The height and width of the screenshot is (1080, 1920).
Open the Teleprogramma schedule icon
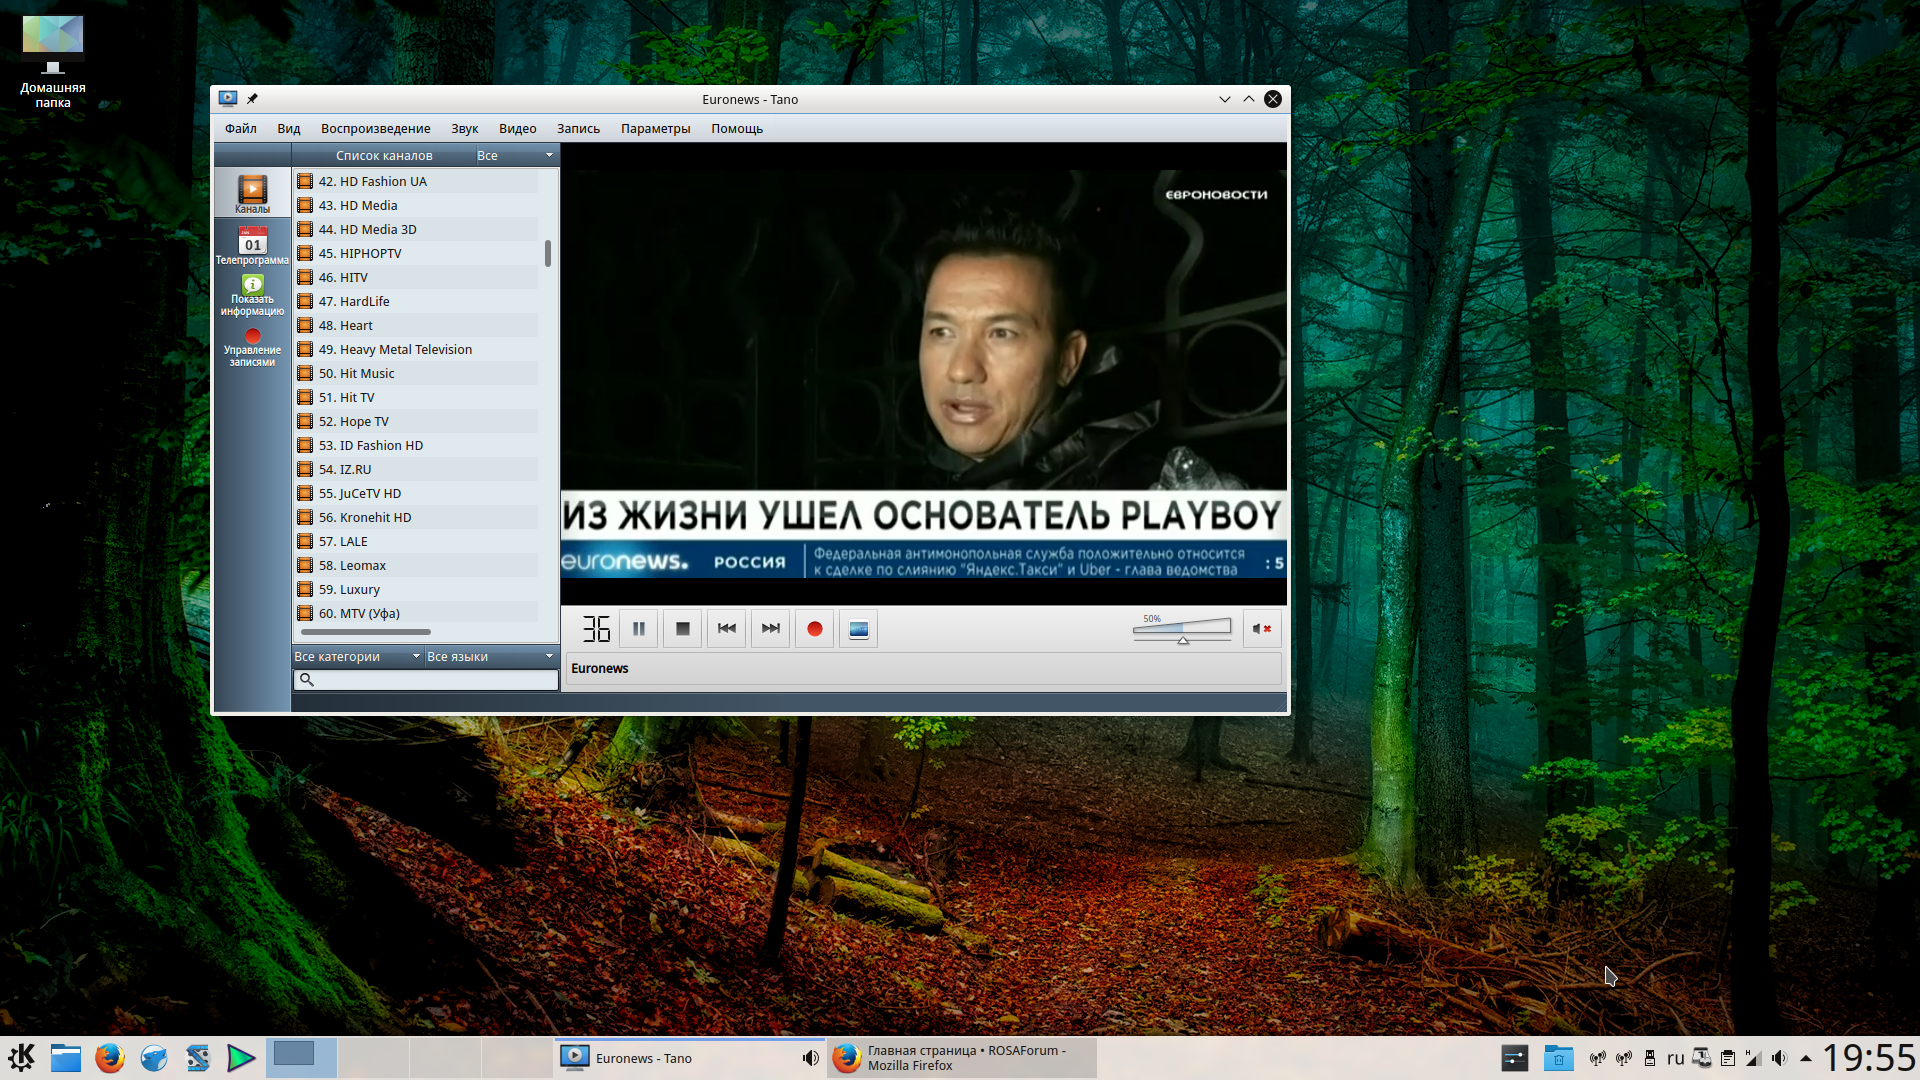[x=252, y=245]
